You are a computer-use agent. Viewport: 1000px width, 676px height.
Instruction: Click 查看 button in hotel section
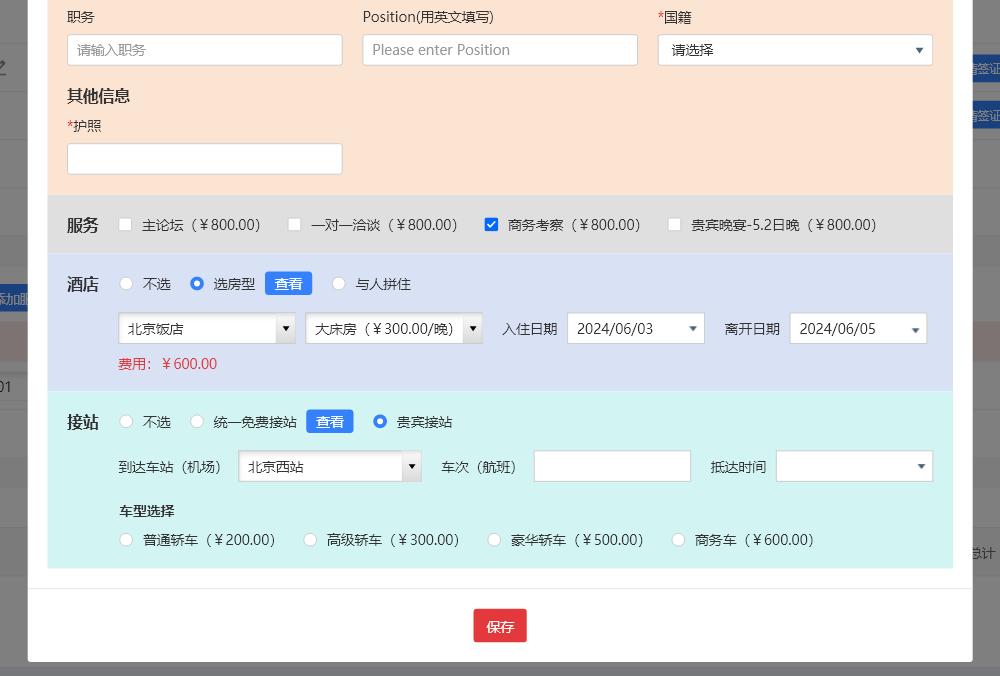pyautogui.click(x=288, y=284)
